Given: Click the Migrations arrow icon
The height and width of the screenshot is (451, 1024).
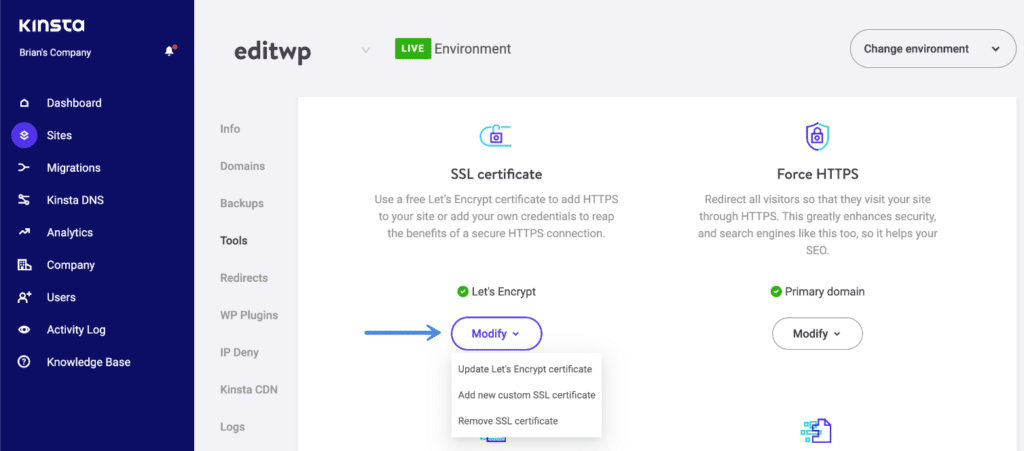Looking at the screenshot, I should pyautogui.click(x=24, y=168).
